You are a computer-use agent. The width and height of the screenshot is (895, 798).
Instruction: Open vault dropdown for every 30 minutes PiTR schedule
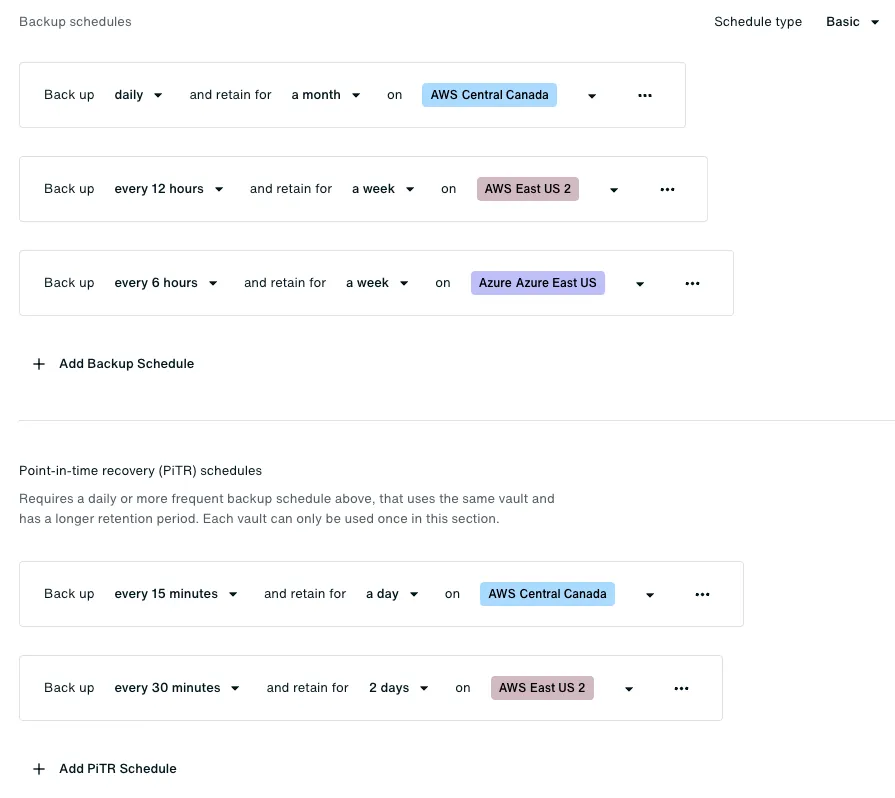[628, 690]
